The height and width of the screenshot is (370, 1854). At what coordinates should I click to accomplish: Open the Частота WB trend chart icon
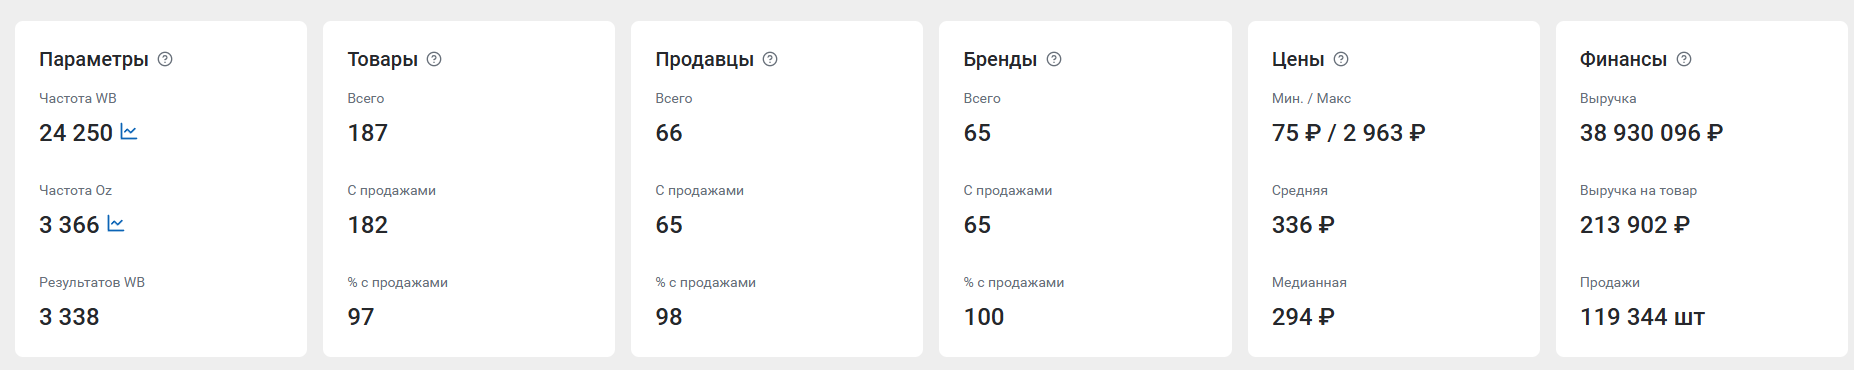click(x=129, y=132)
